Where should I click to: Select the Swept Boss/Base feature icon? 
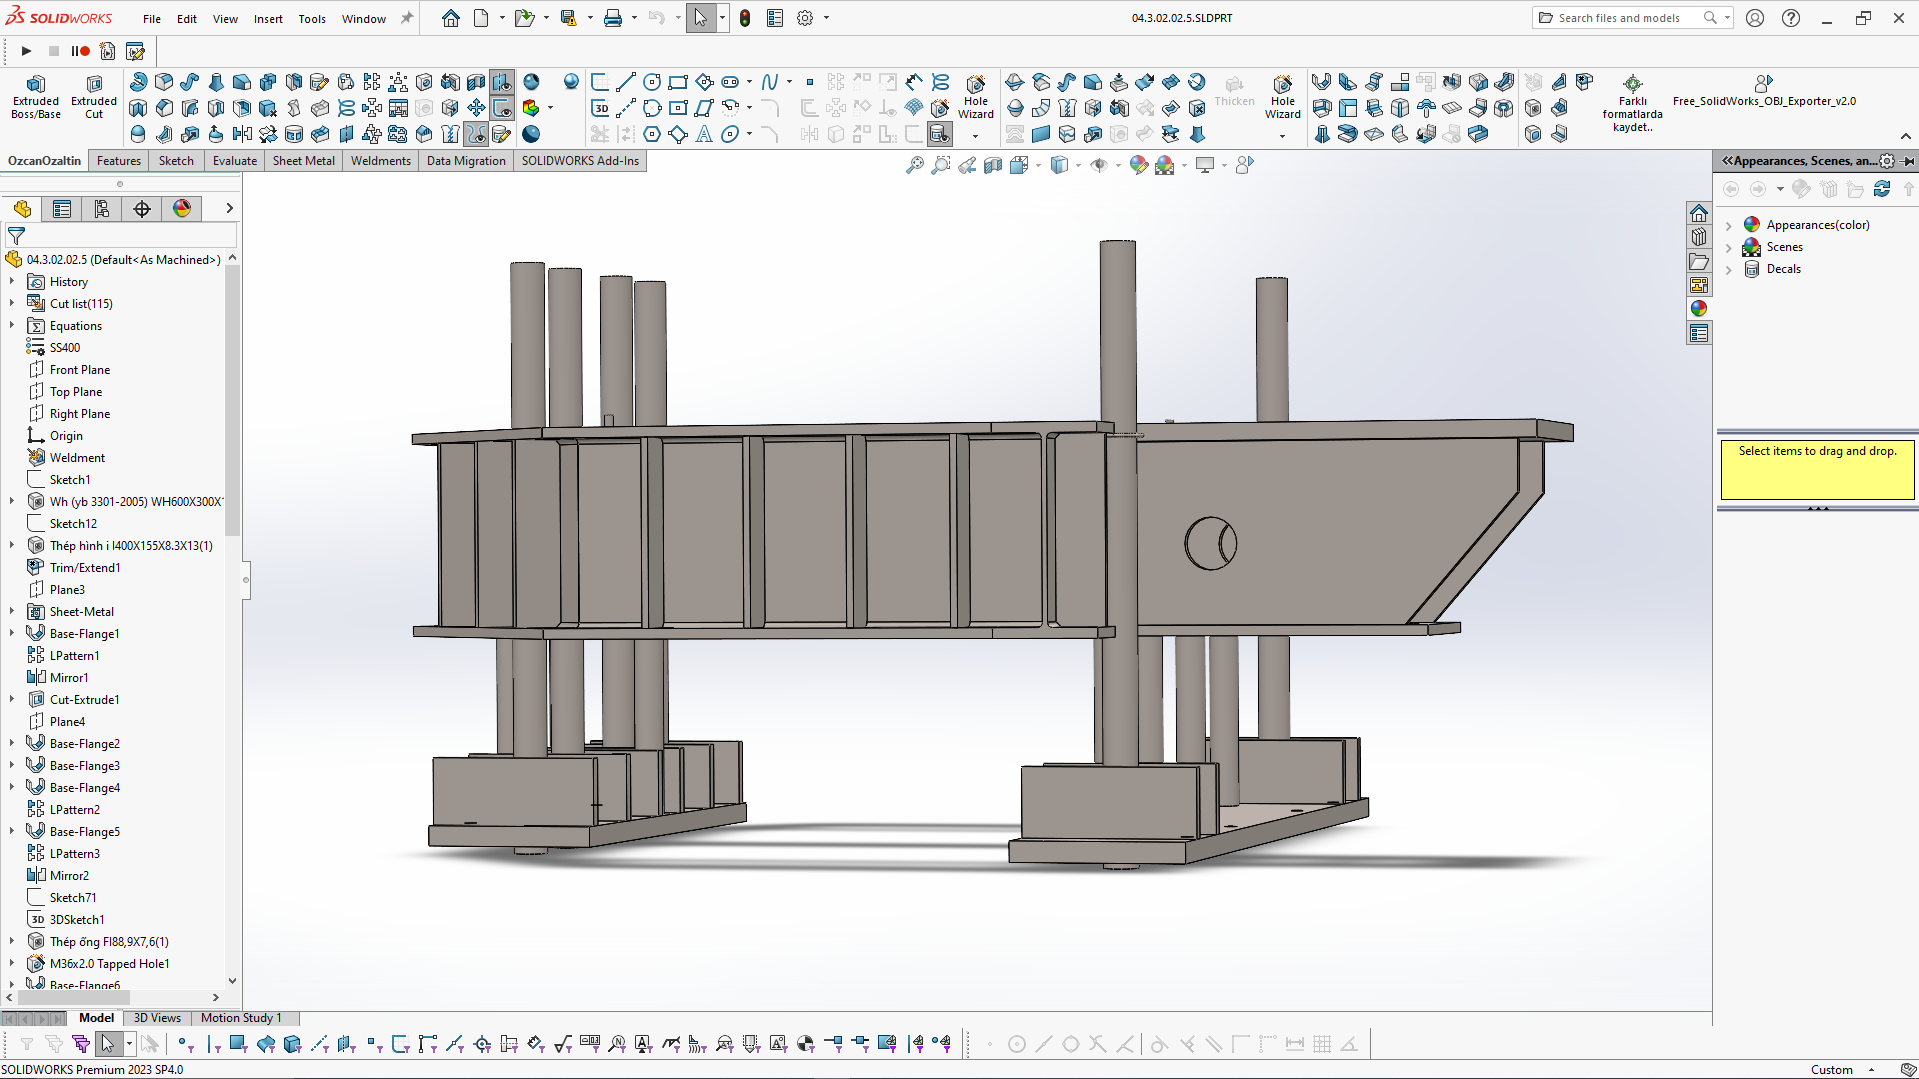tap(190, 82)
